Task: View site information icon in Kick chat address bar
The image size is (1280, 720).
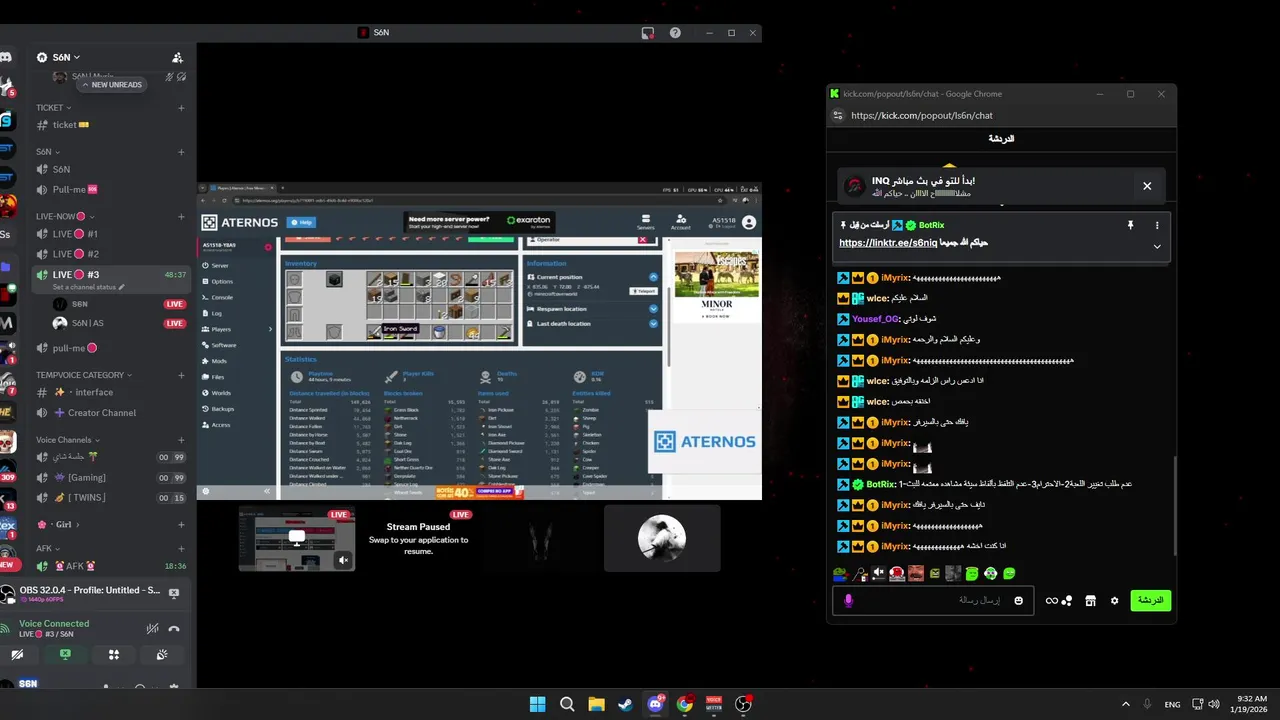Action: (838, 115)
